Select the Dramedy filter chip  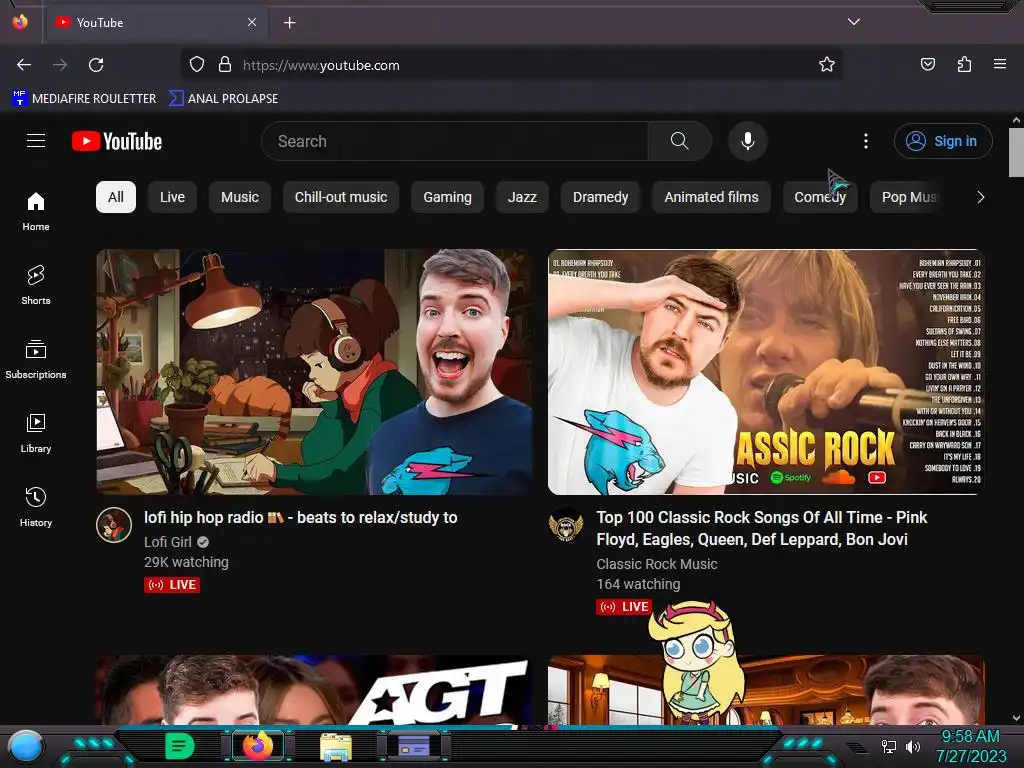point(600,197)
